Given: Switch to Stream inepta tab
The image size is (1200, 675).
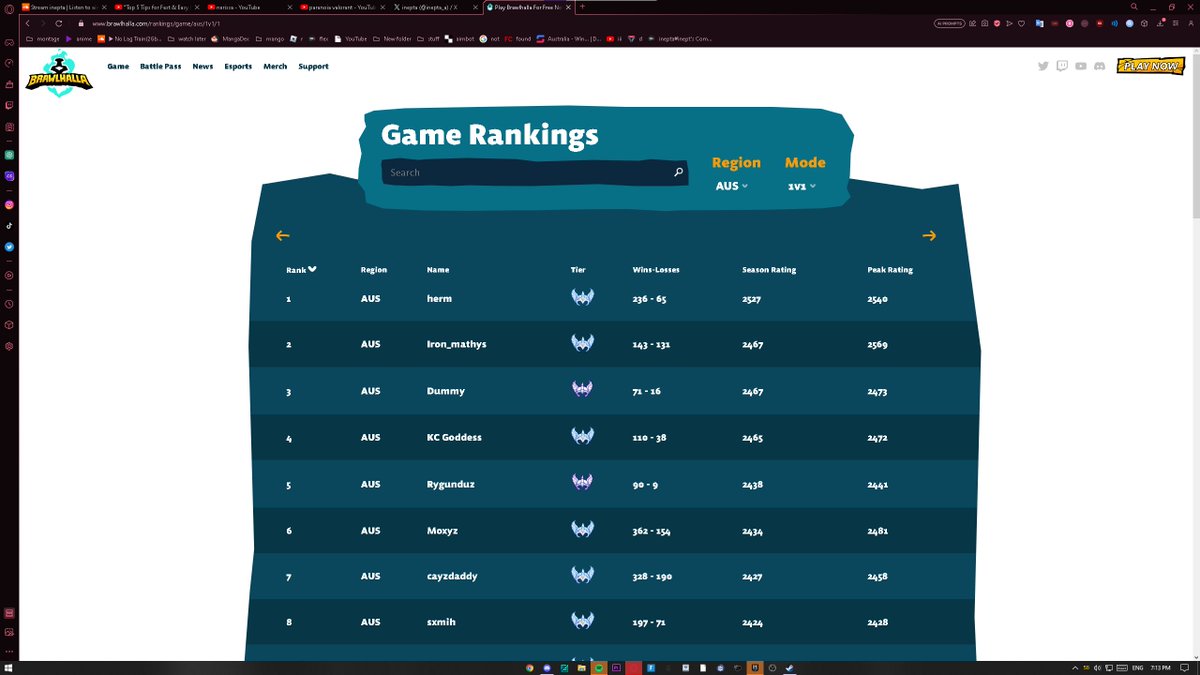Looking at the screenshot, I should tap(64, 6).
